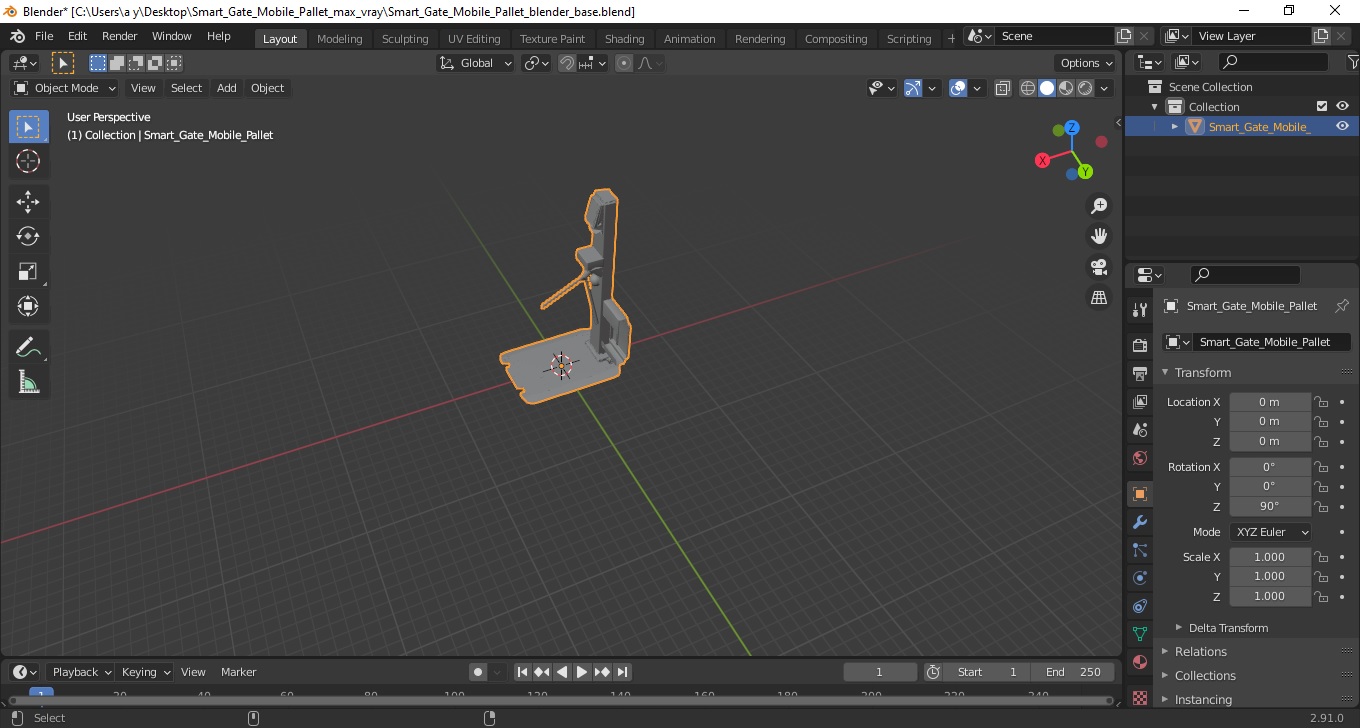Open the Modifier properties wrench tab
The height and width of the screenshot is (728, 1360).
point(1139,522)
